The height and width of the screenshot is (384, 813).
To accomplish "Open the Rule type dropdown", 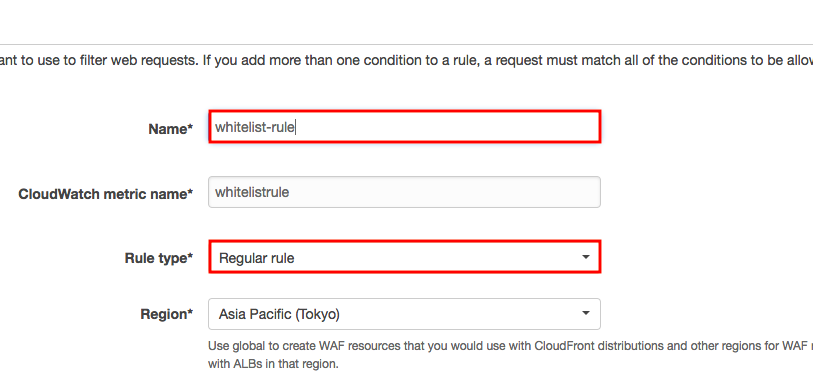I will (x=404, y=257).
